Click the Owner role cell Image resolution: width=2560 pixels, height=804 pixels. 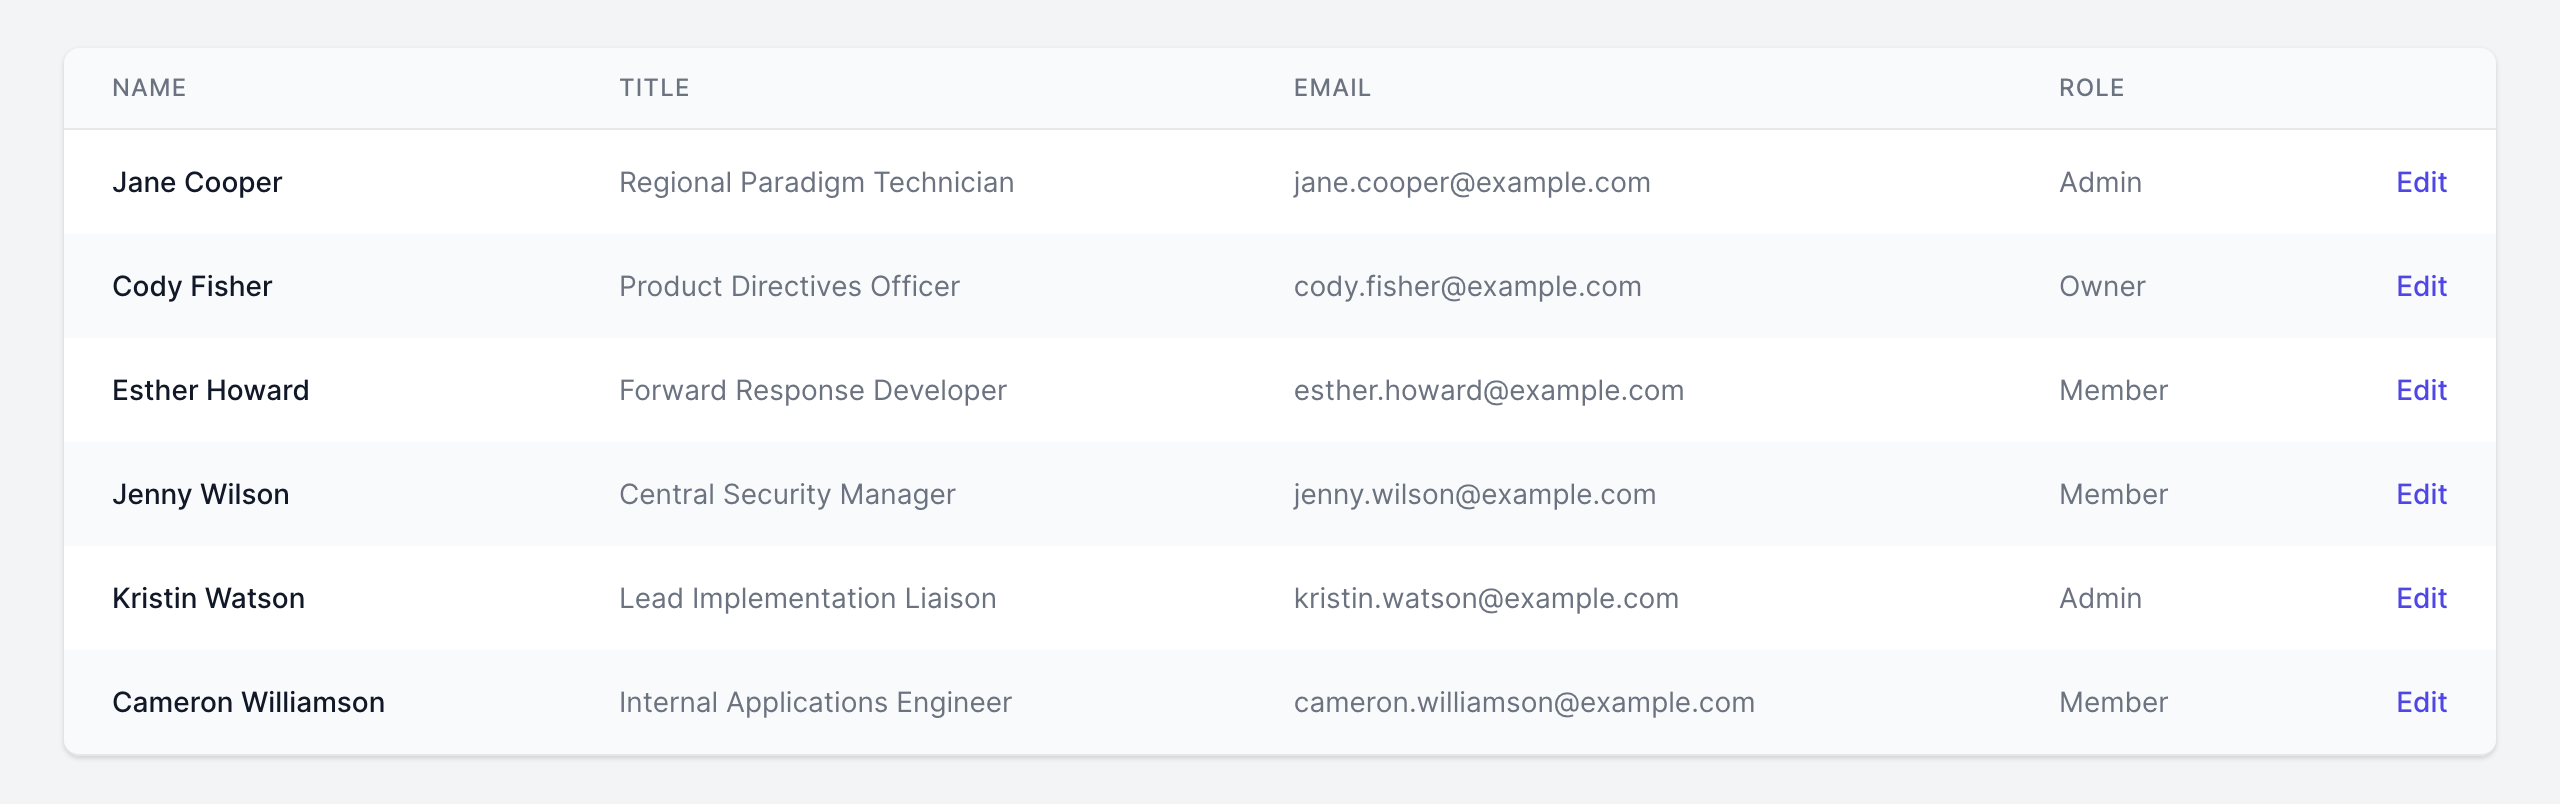2102,286
